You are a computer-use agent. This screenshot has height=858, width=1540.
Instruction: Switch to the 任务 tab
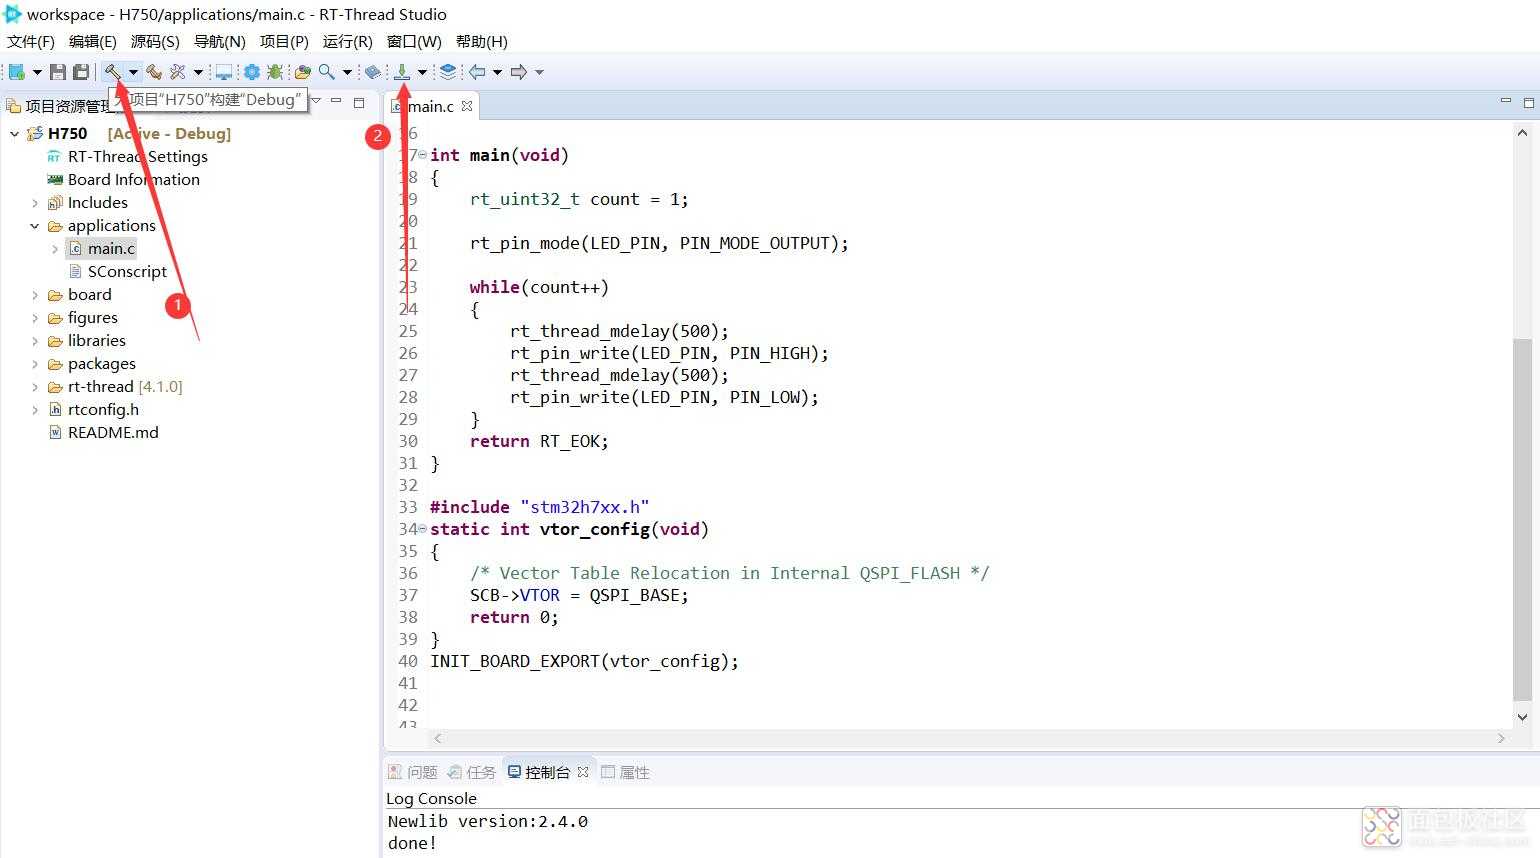(x=472, y=772)
